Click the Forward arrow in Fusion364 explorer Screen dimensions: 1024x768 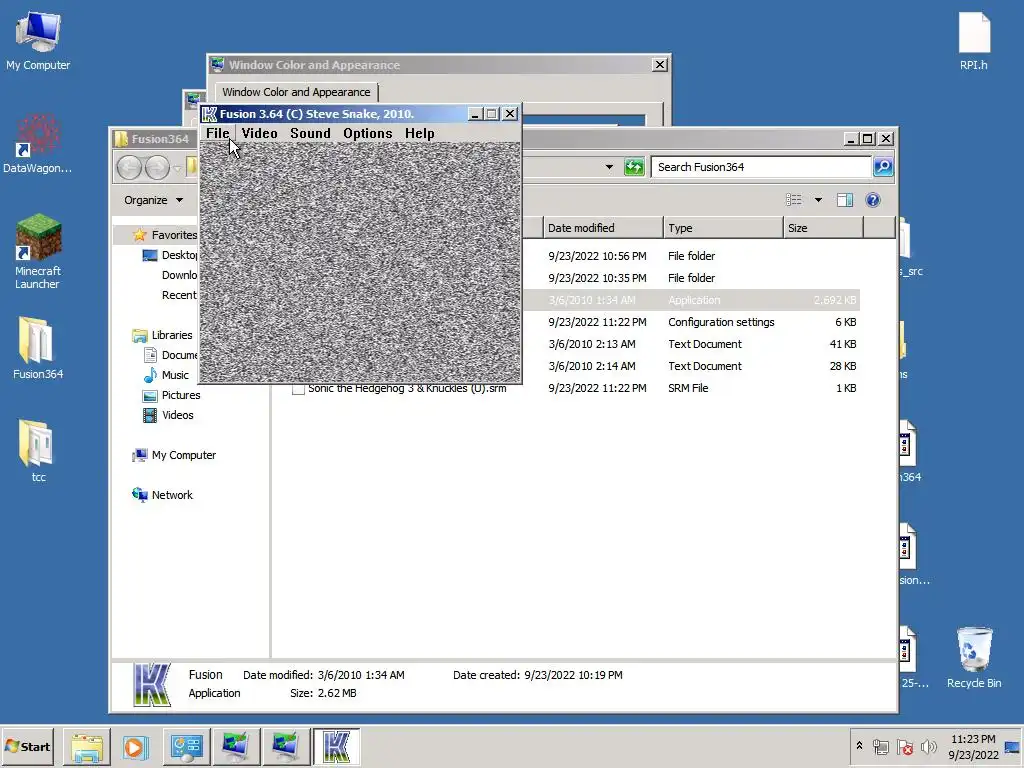pos(157,168)
